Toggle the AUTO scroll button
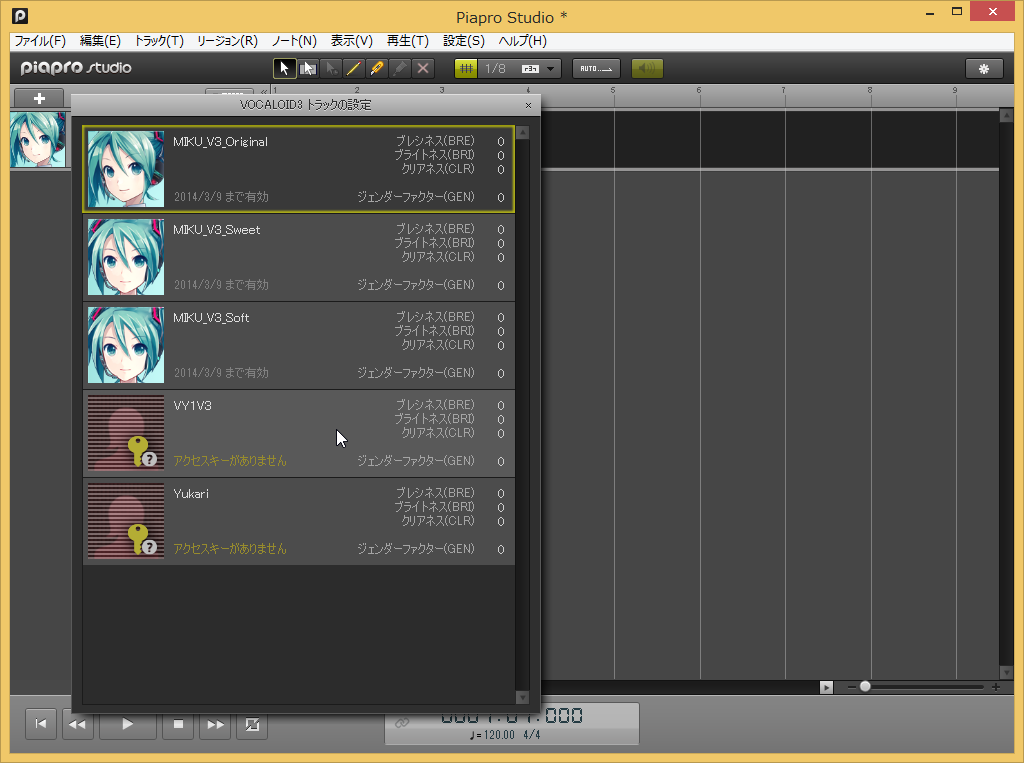 coord(596,68)
